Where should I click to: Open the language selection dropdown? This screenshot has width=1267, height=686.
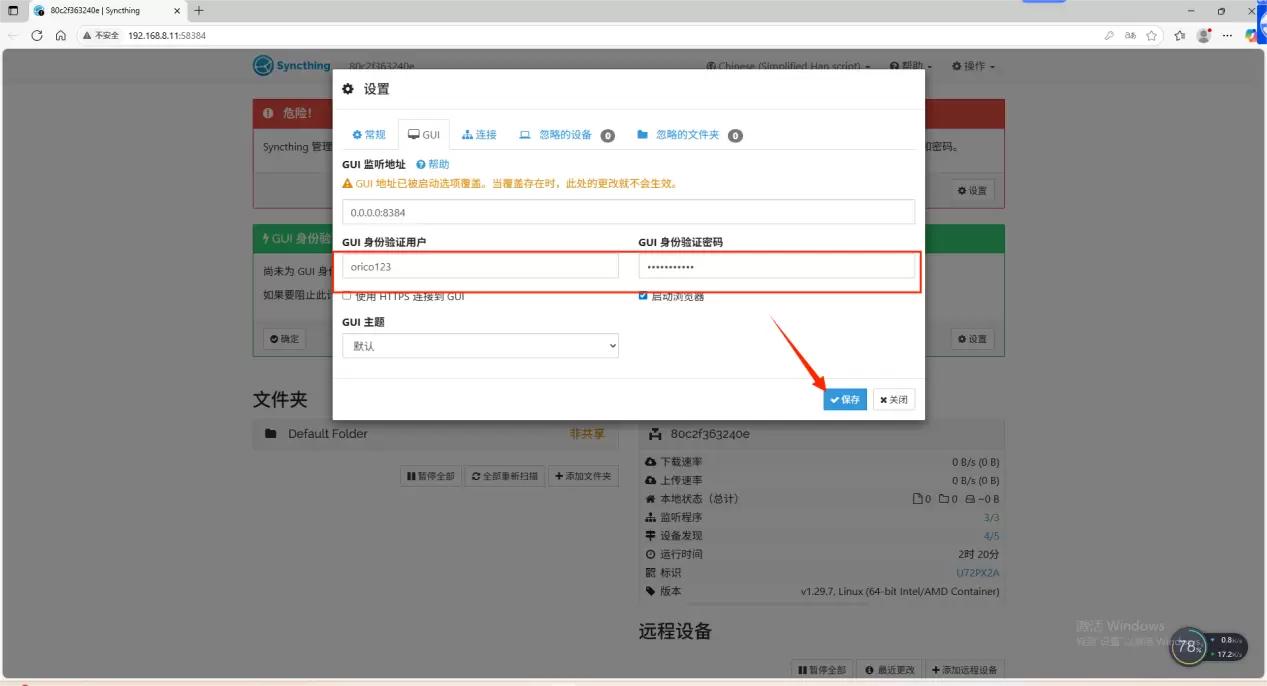click(x=793, y=66)
